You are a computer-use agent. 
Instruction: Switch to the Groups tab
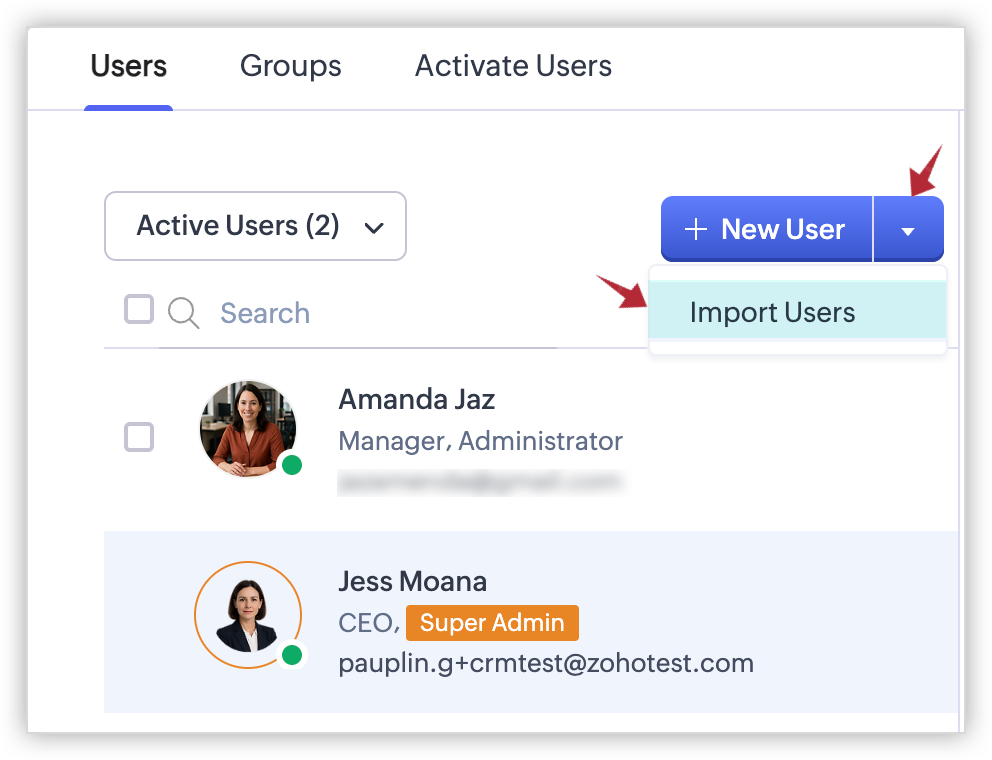[x=290, y=66]
